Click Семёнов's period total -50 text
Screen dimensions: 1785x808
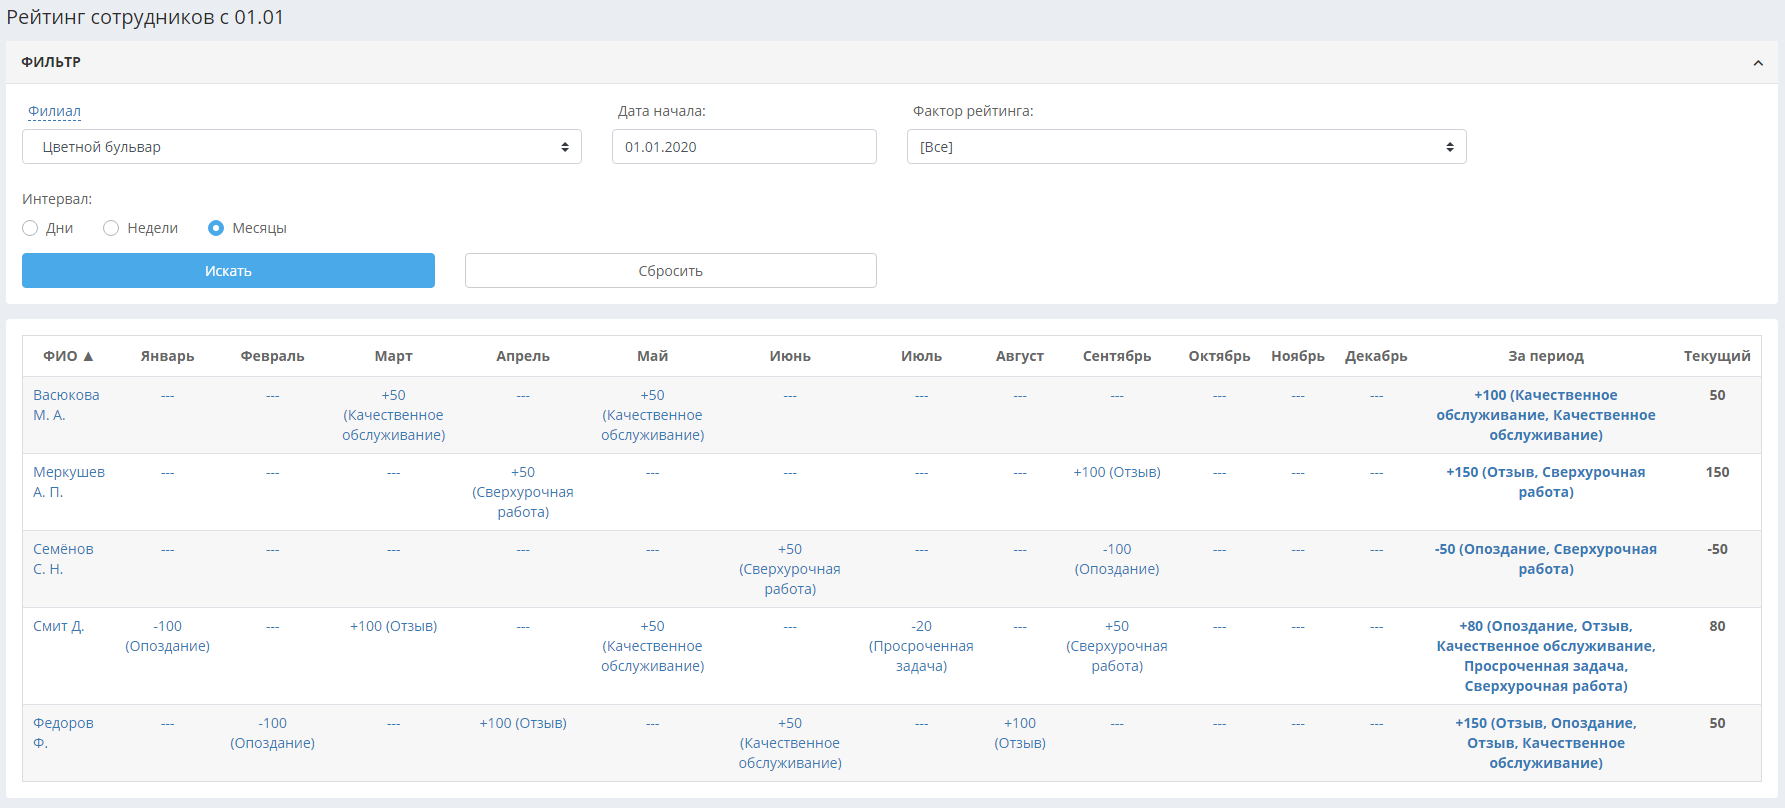[x=1546, y=559]
